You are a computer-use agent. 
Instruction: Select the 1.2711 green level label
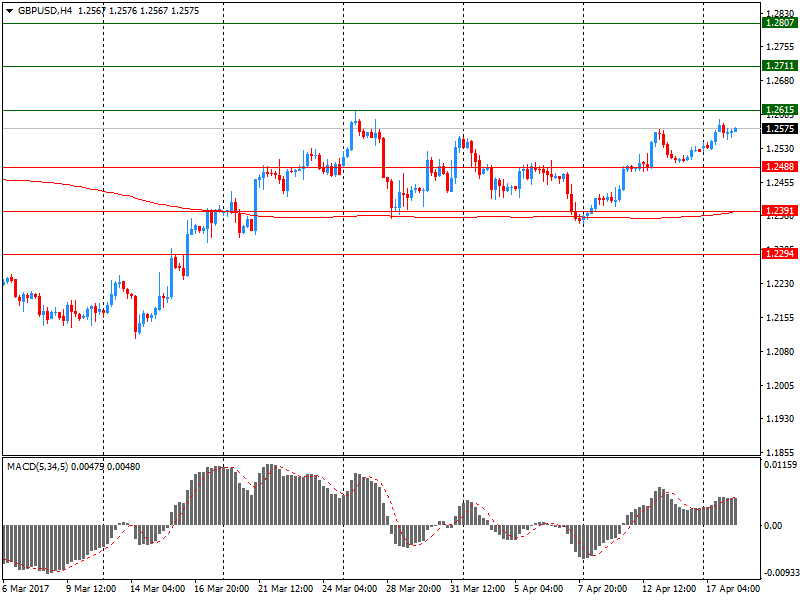780,66
